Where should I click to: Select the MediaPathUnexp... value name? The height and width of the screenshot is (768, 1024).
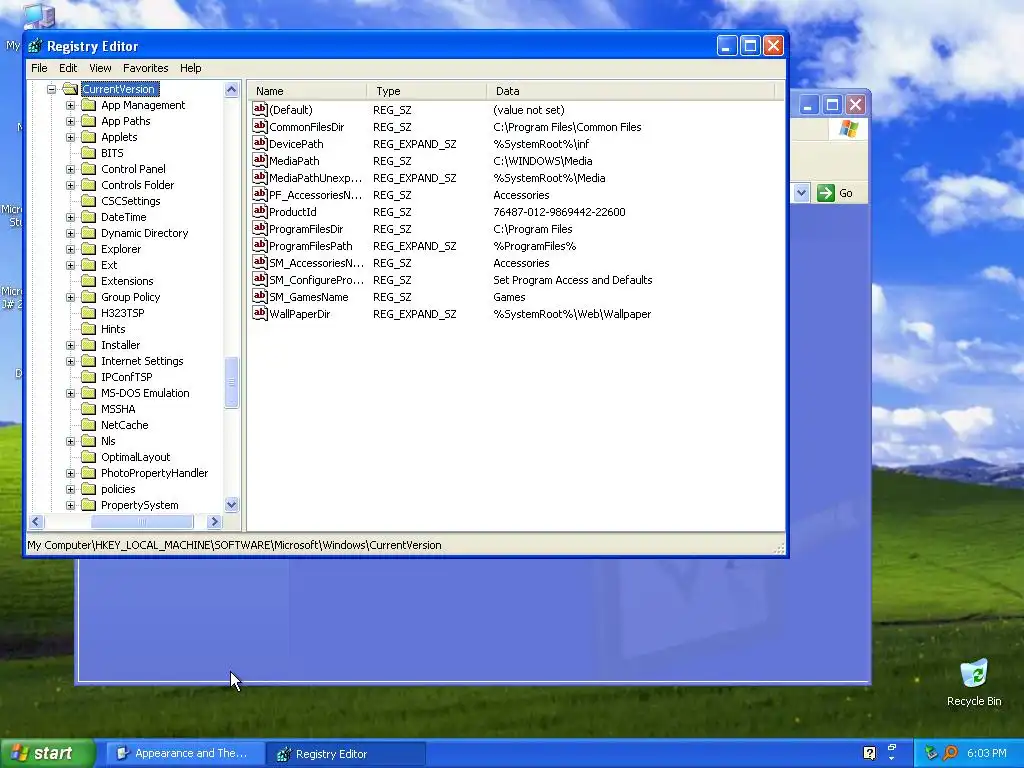tap(315, 178)
